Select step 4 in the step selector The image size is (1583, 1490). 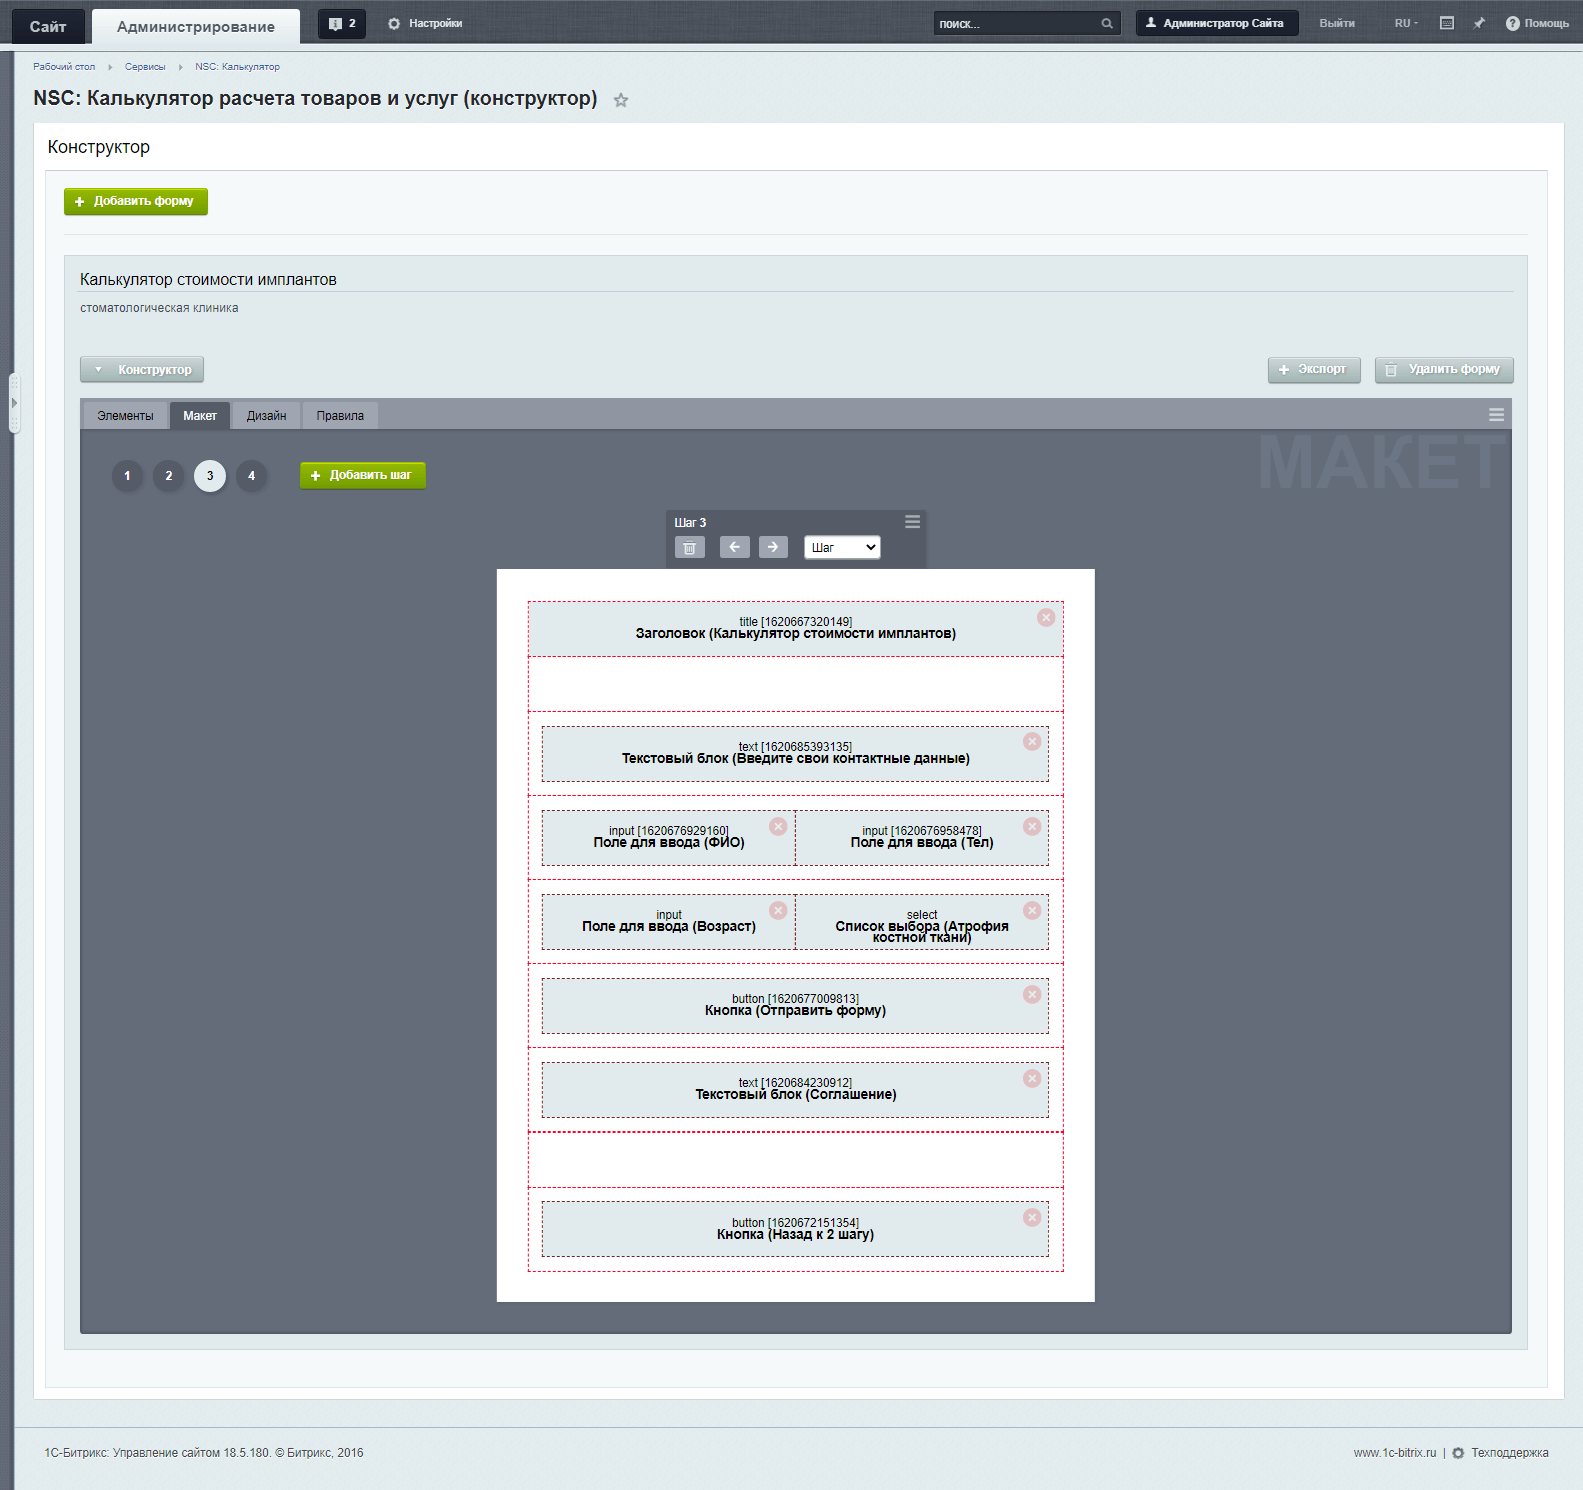pos(251,476)
